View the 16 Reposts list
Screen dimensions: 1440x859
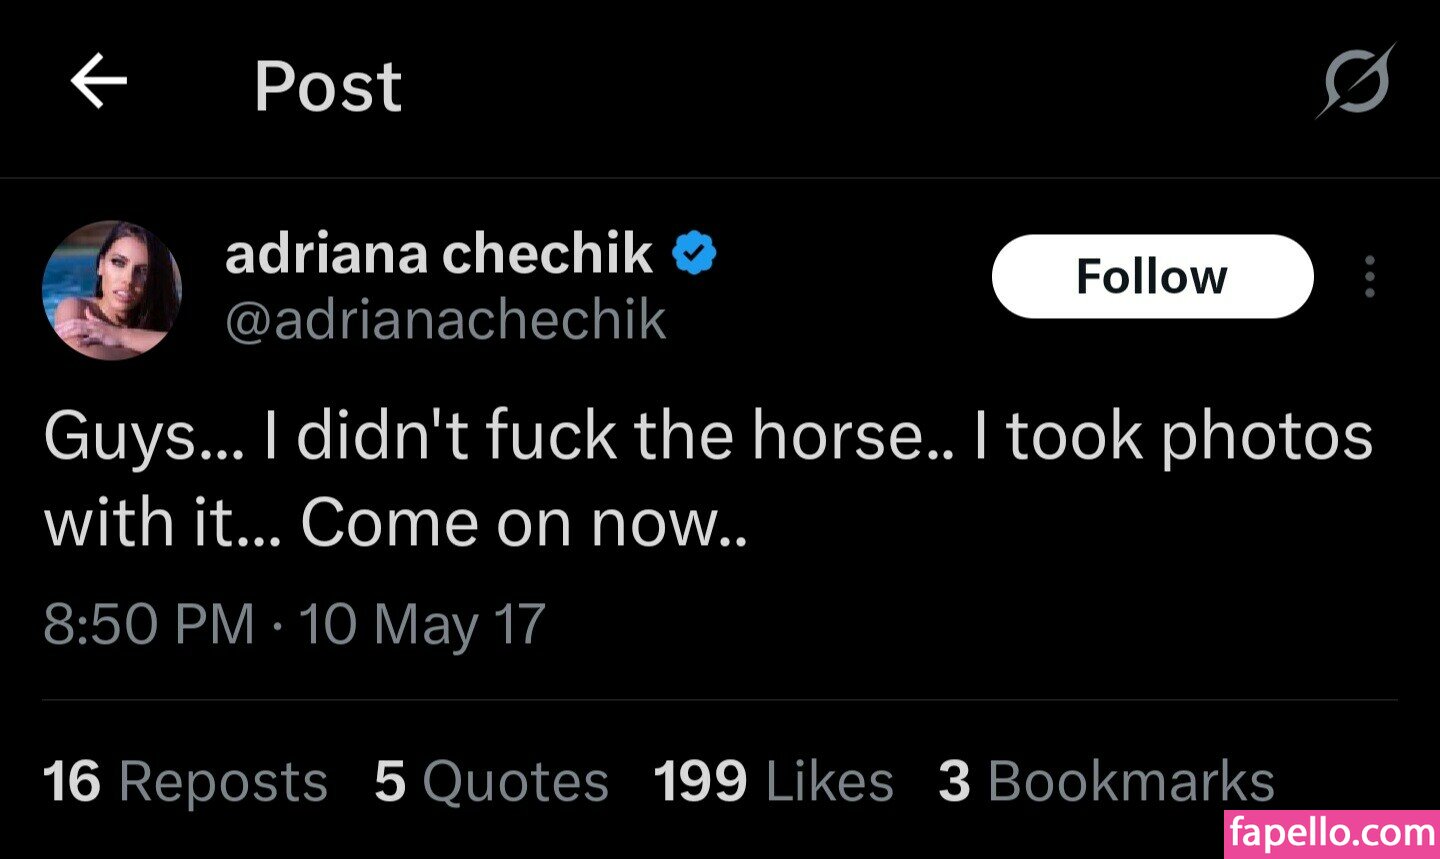point(185,781)
